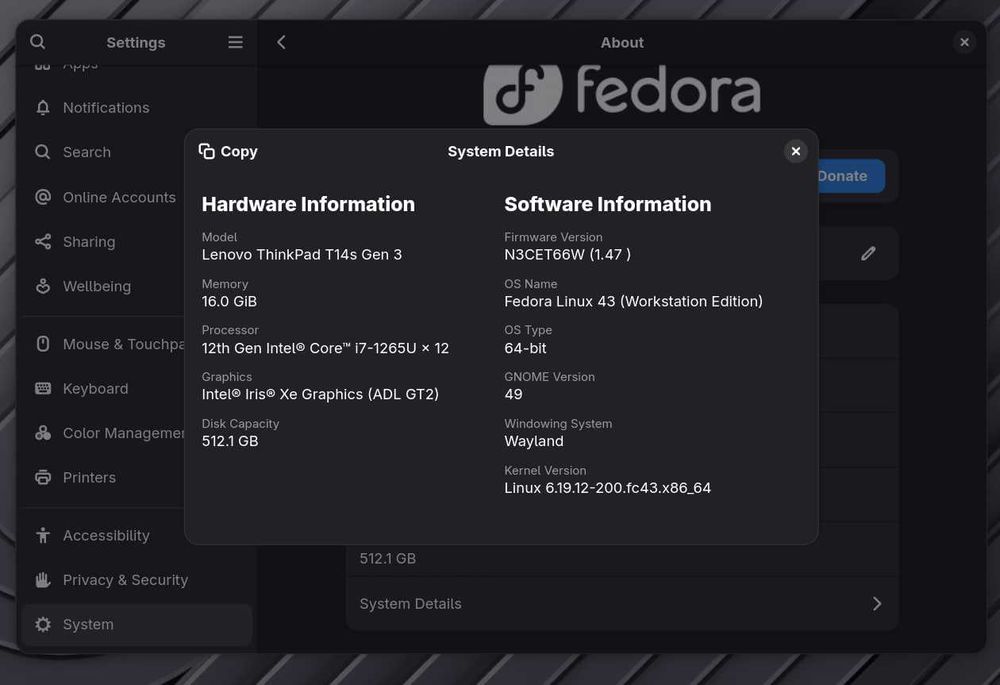Click the Printers icon in sidebar
1000x685 pixels.
[43, 478]
